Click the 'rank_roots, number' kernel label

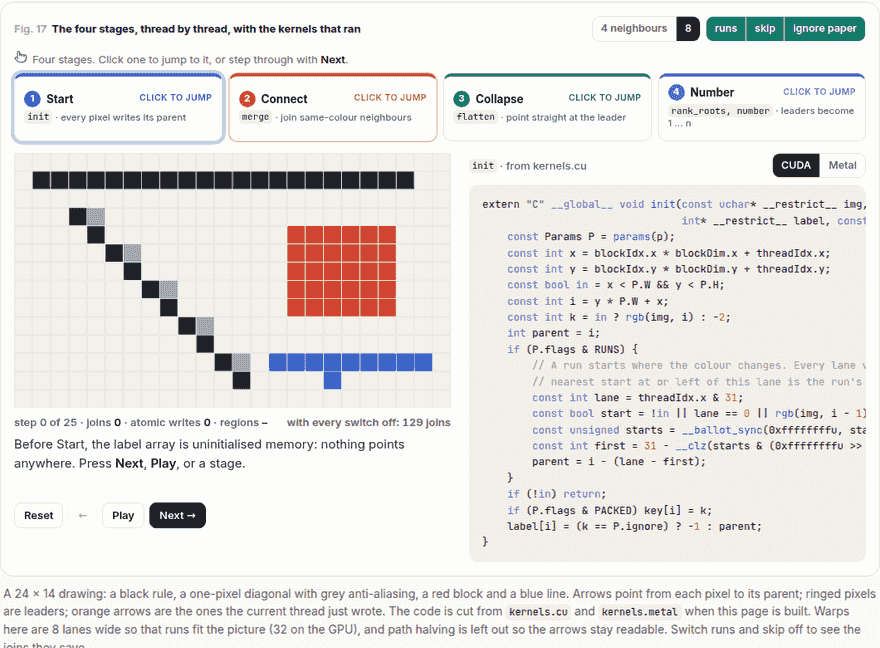click(720, 111)
